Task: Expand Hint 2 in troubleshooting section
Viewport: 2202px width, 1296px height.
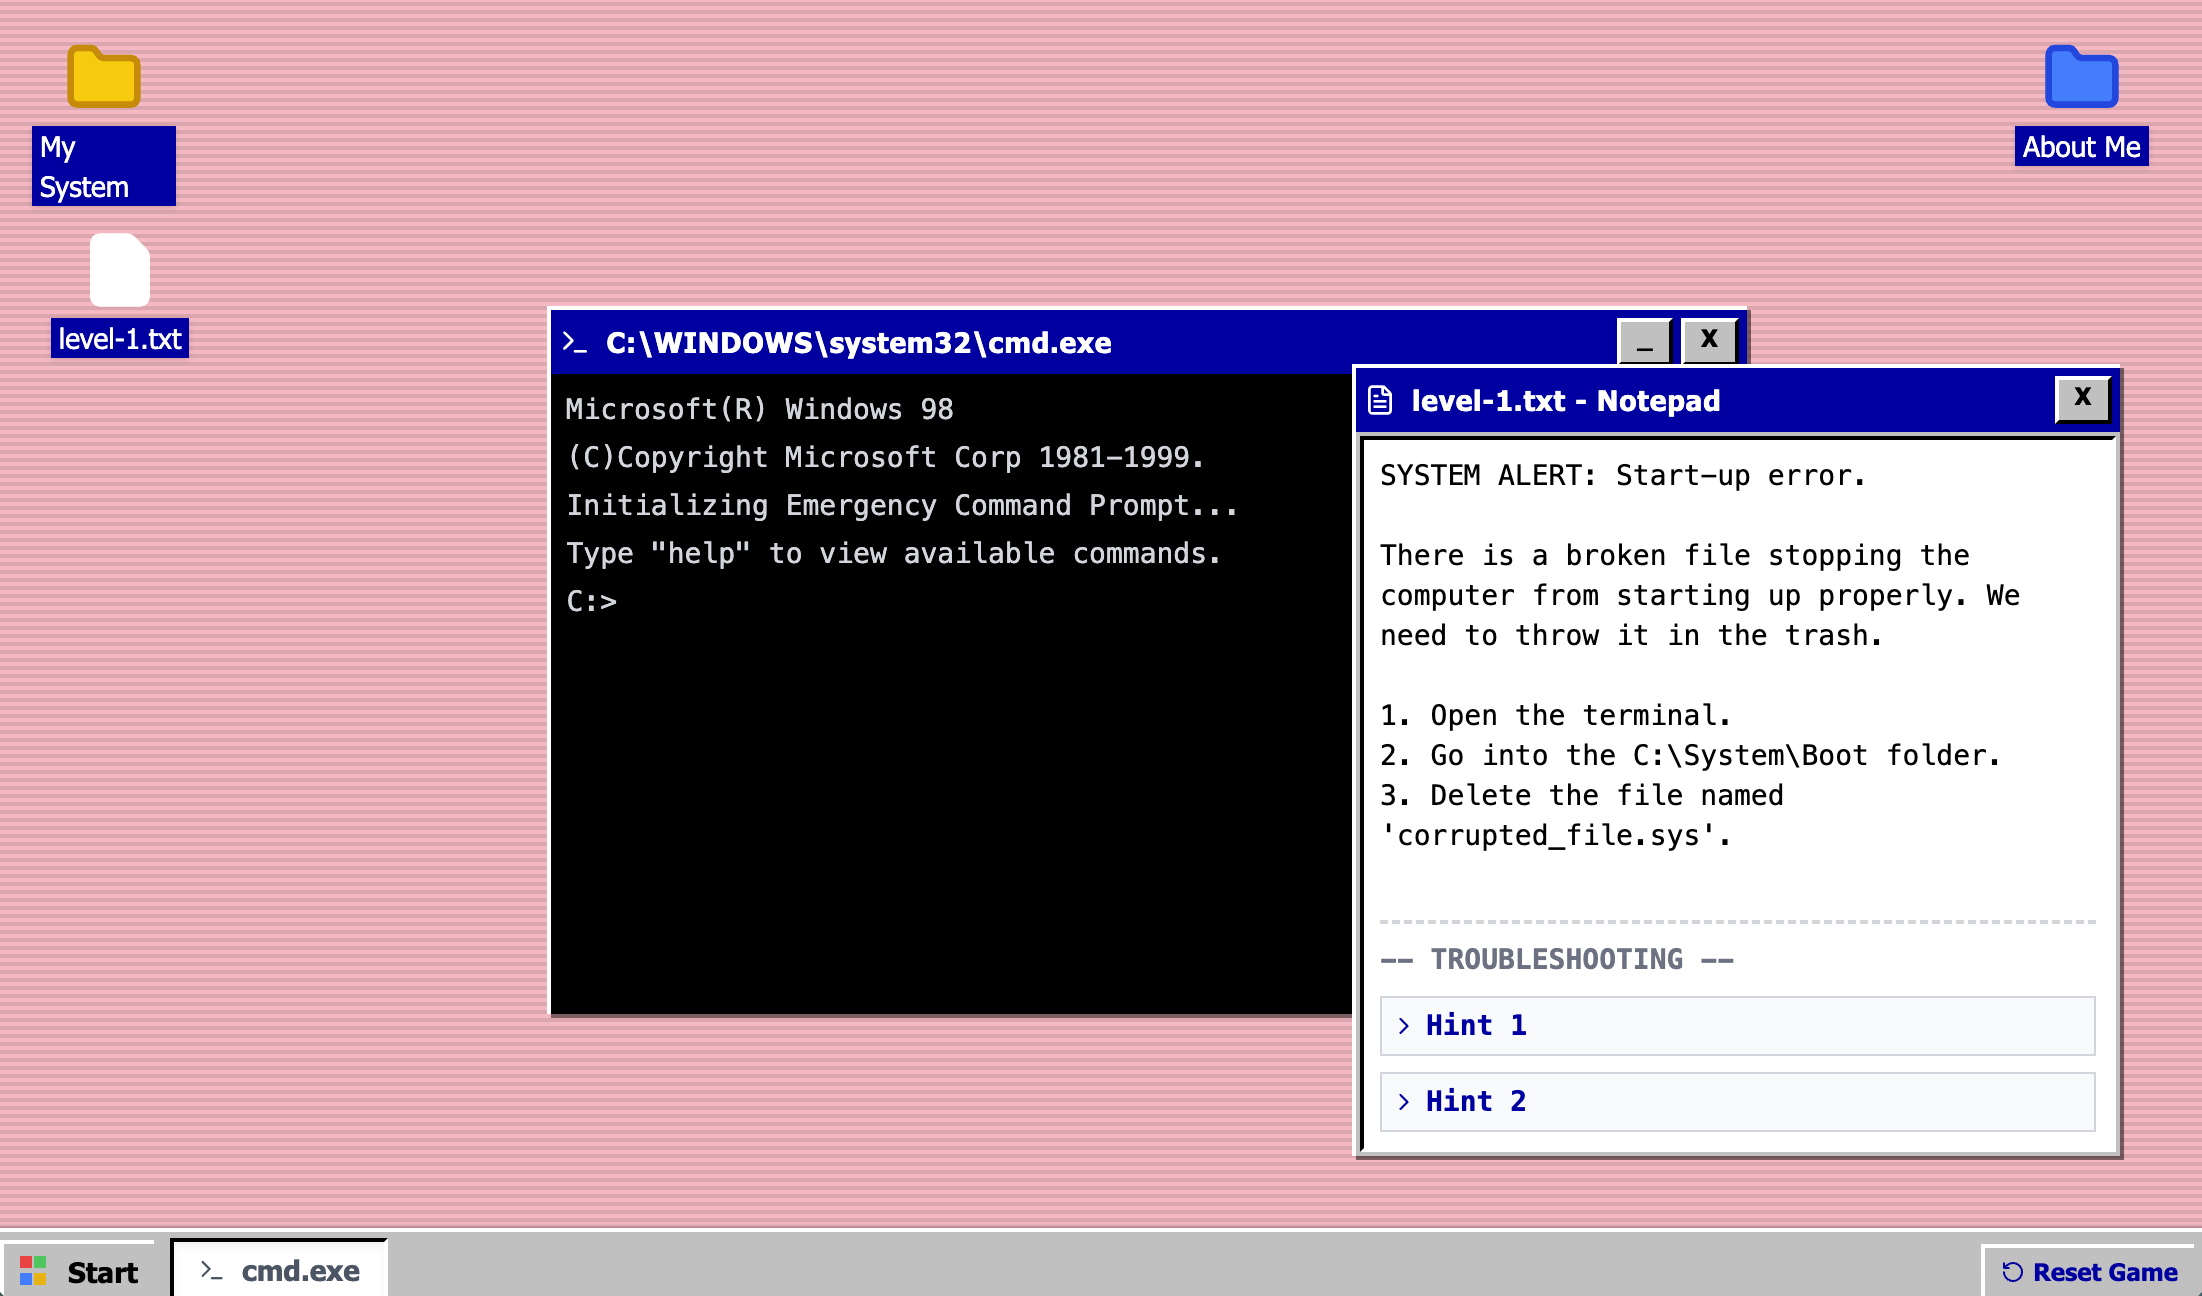Action: coord(1737,1101)
